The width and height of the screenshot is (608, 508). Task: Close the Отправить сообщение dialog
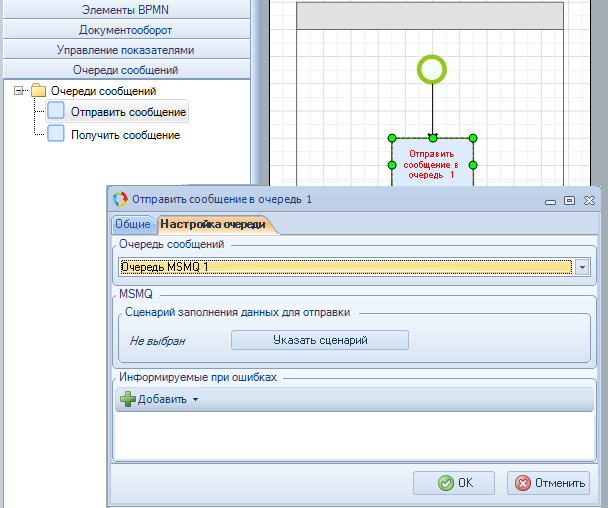[x=589, y=200]
